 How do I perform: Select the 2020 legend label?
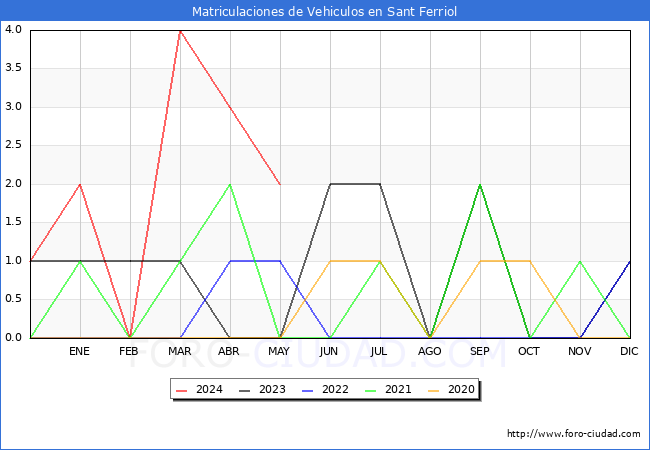point(461,390)
